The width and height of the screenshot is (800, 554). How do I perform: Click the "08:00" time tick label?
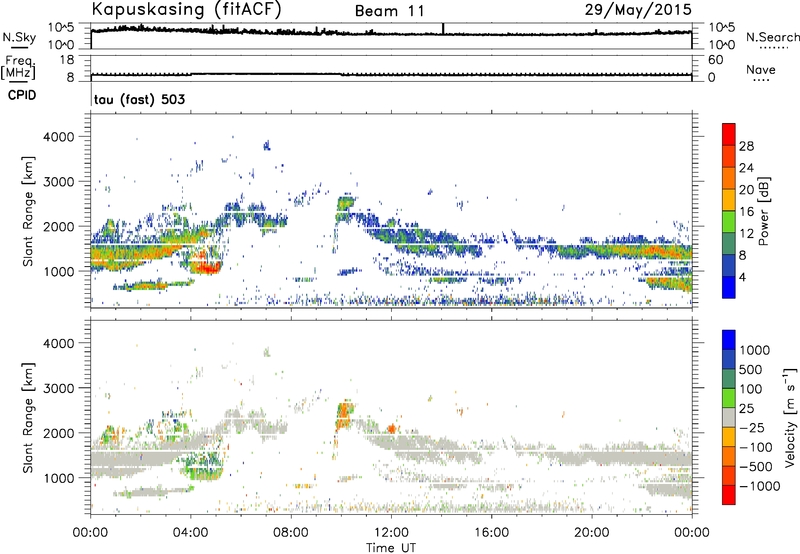tap(290, 533)
